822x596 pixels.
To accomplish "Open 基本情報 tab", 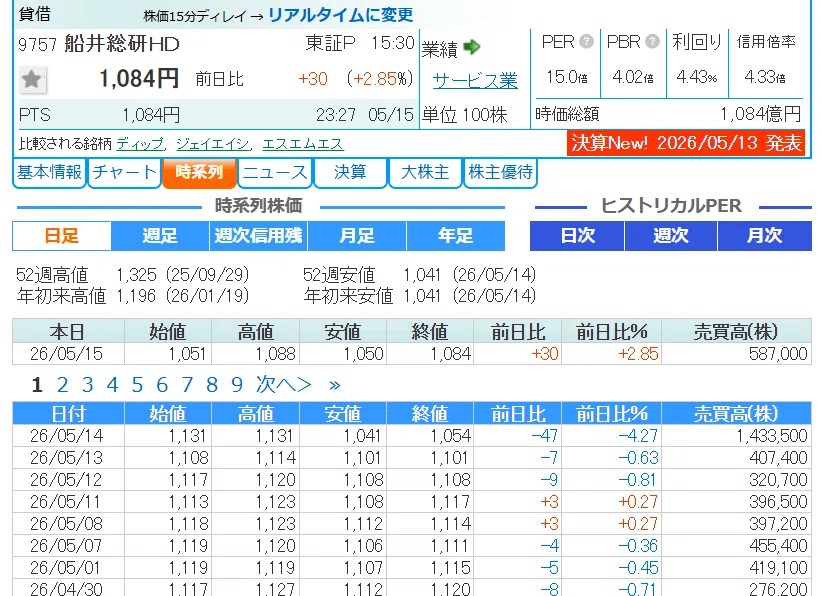I will (49, 172).
